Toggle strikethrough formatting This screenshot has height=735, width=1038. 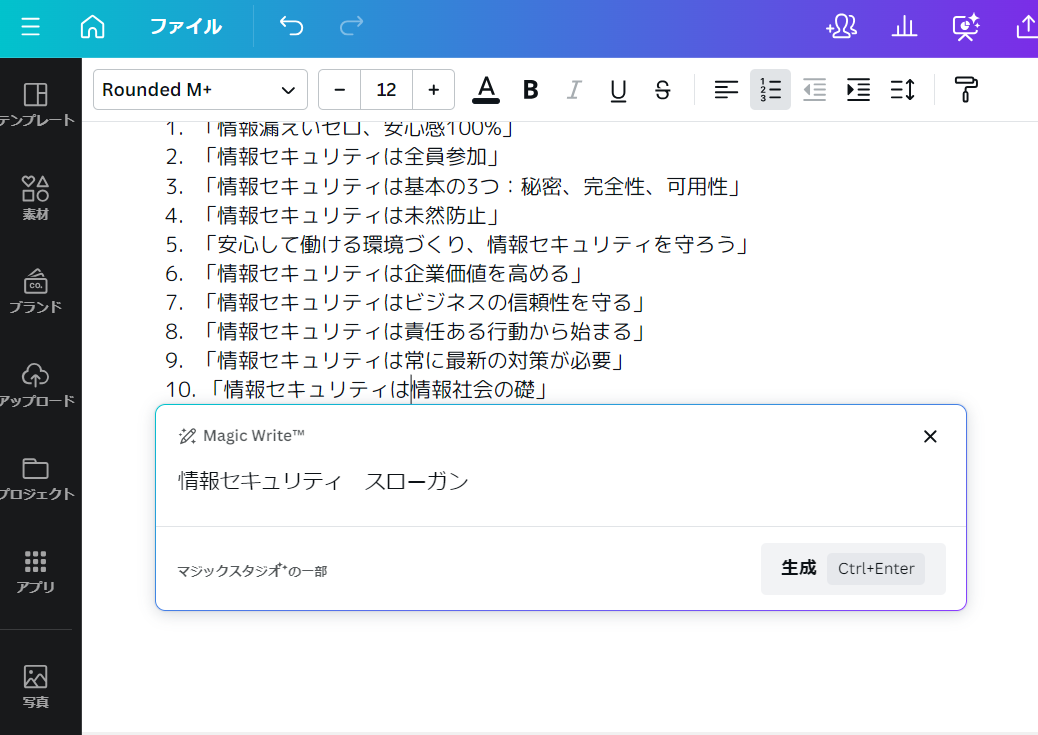(663, 89)
